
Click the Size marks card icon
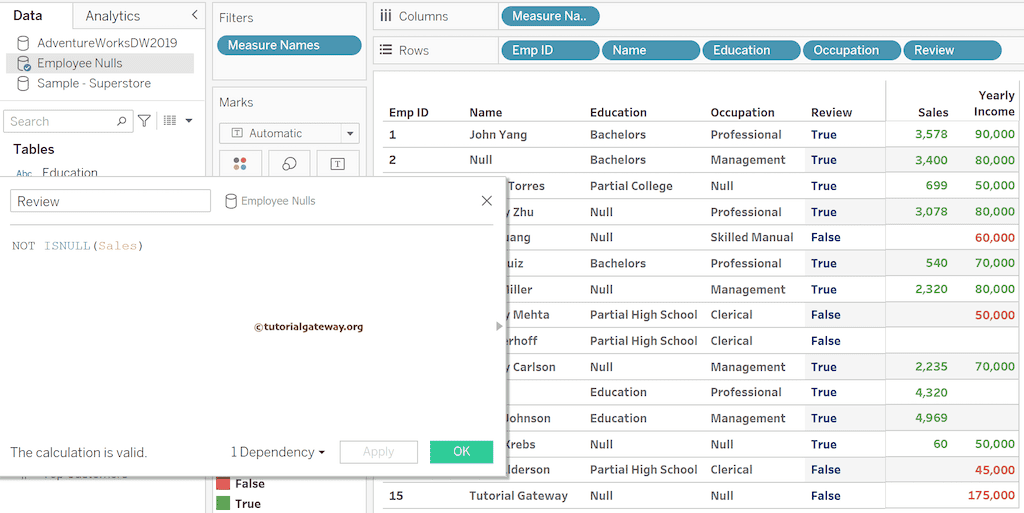tap(289, 164)
